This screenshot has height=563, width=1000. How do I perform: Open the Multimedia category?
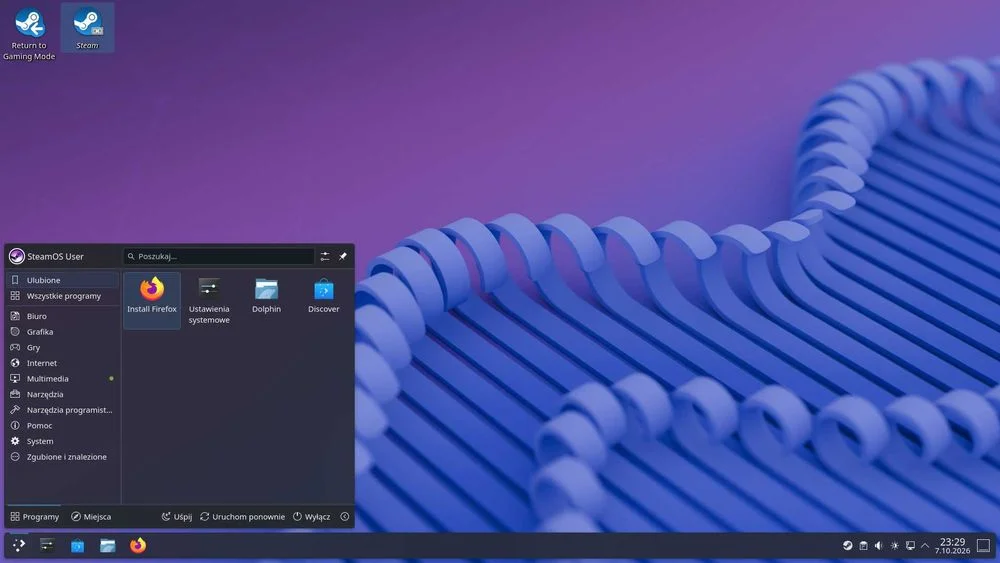pyautogui.click(x=62, y=379)
